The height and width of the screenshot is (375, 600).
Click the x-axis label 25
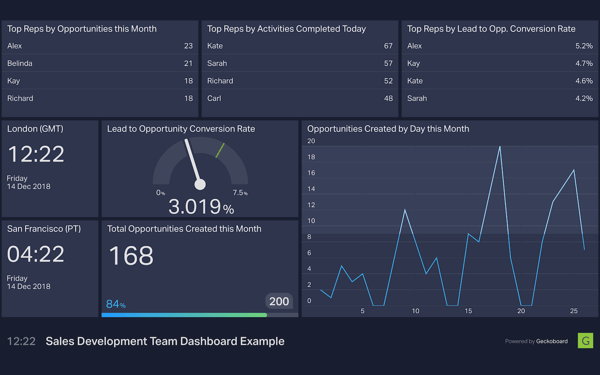tap(574, 311)
